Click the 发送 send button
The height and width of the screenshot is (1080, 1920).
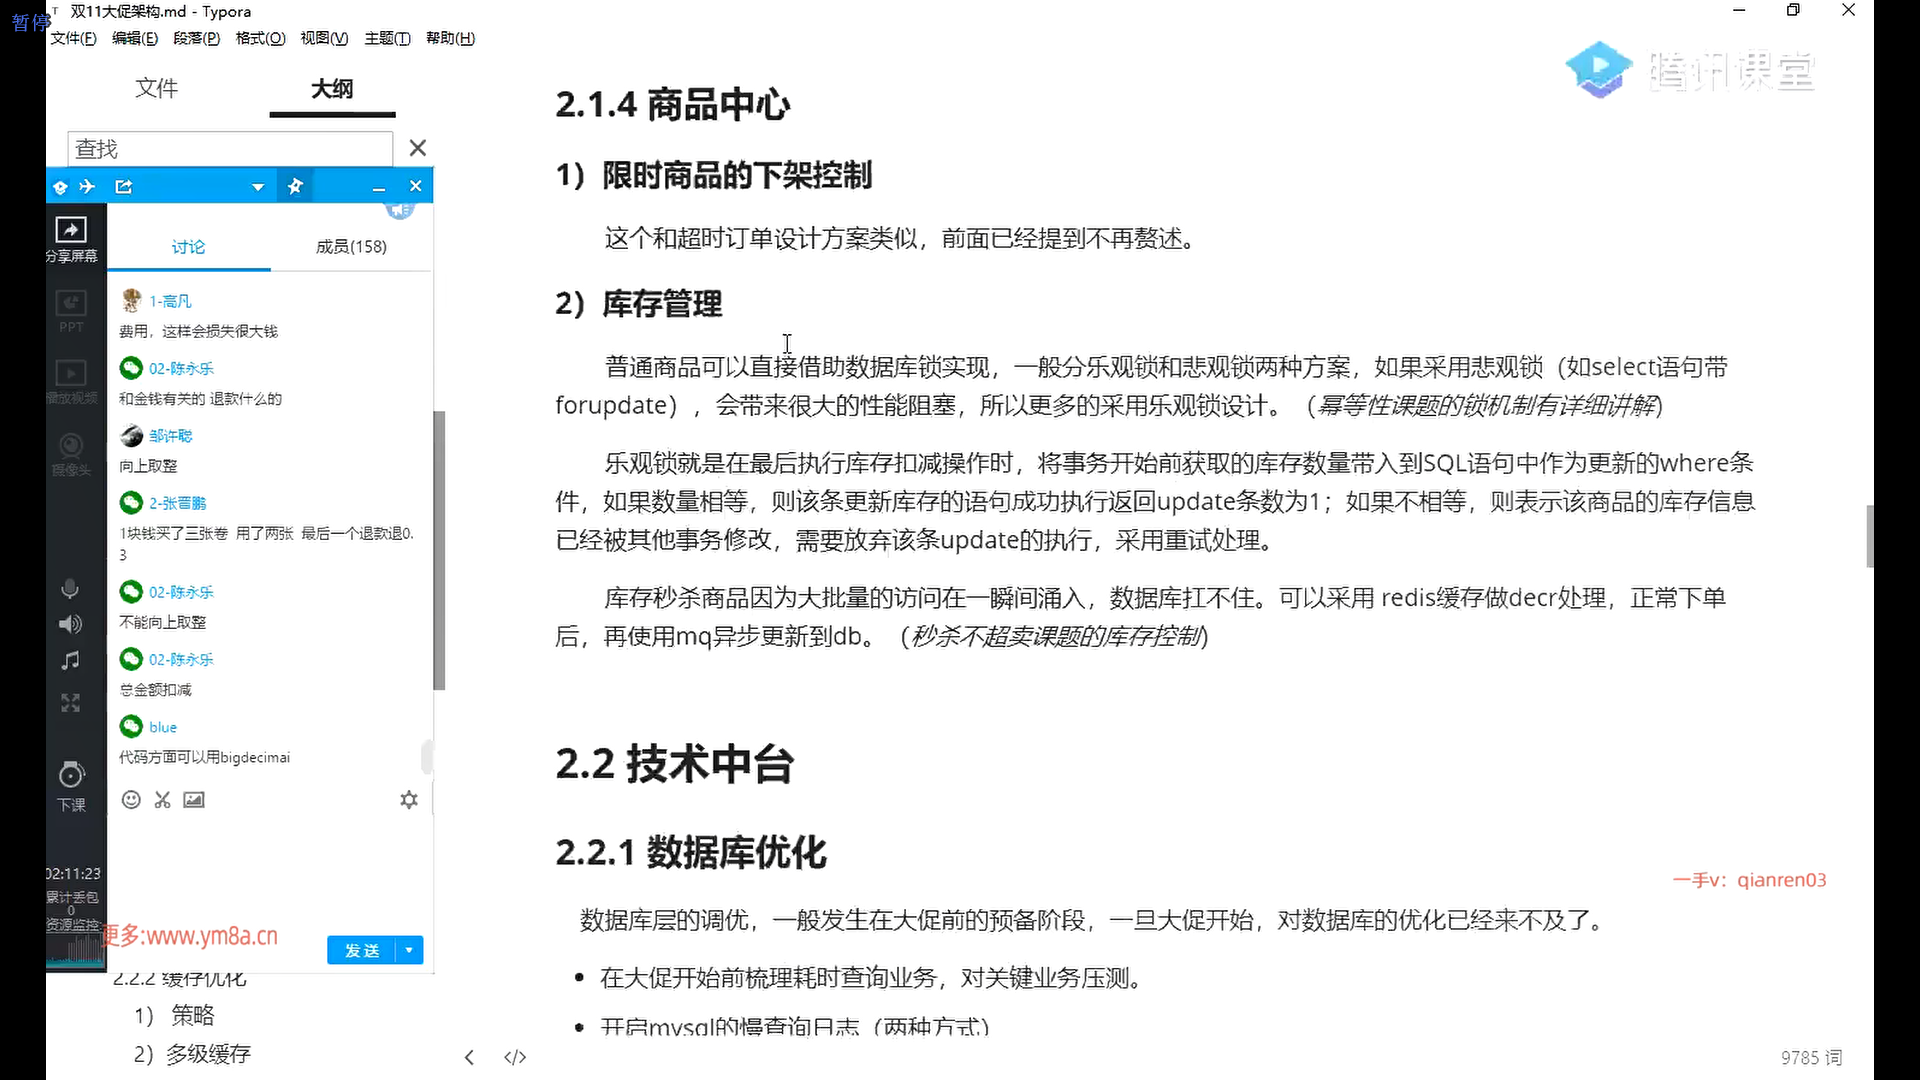pyautogui.click(x=361, y=950)
